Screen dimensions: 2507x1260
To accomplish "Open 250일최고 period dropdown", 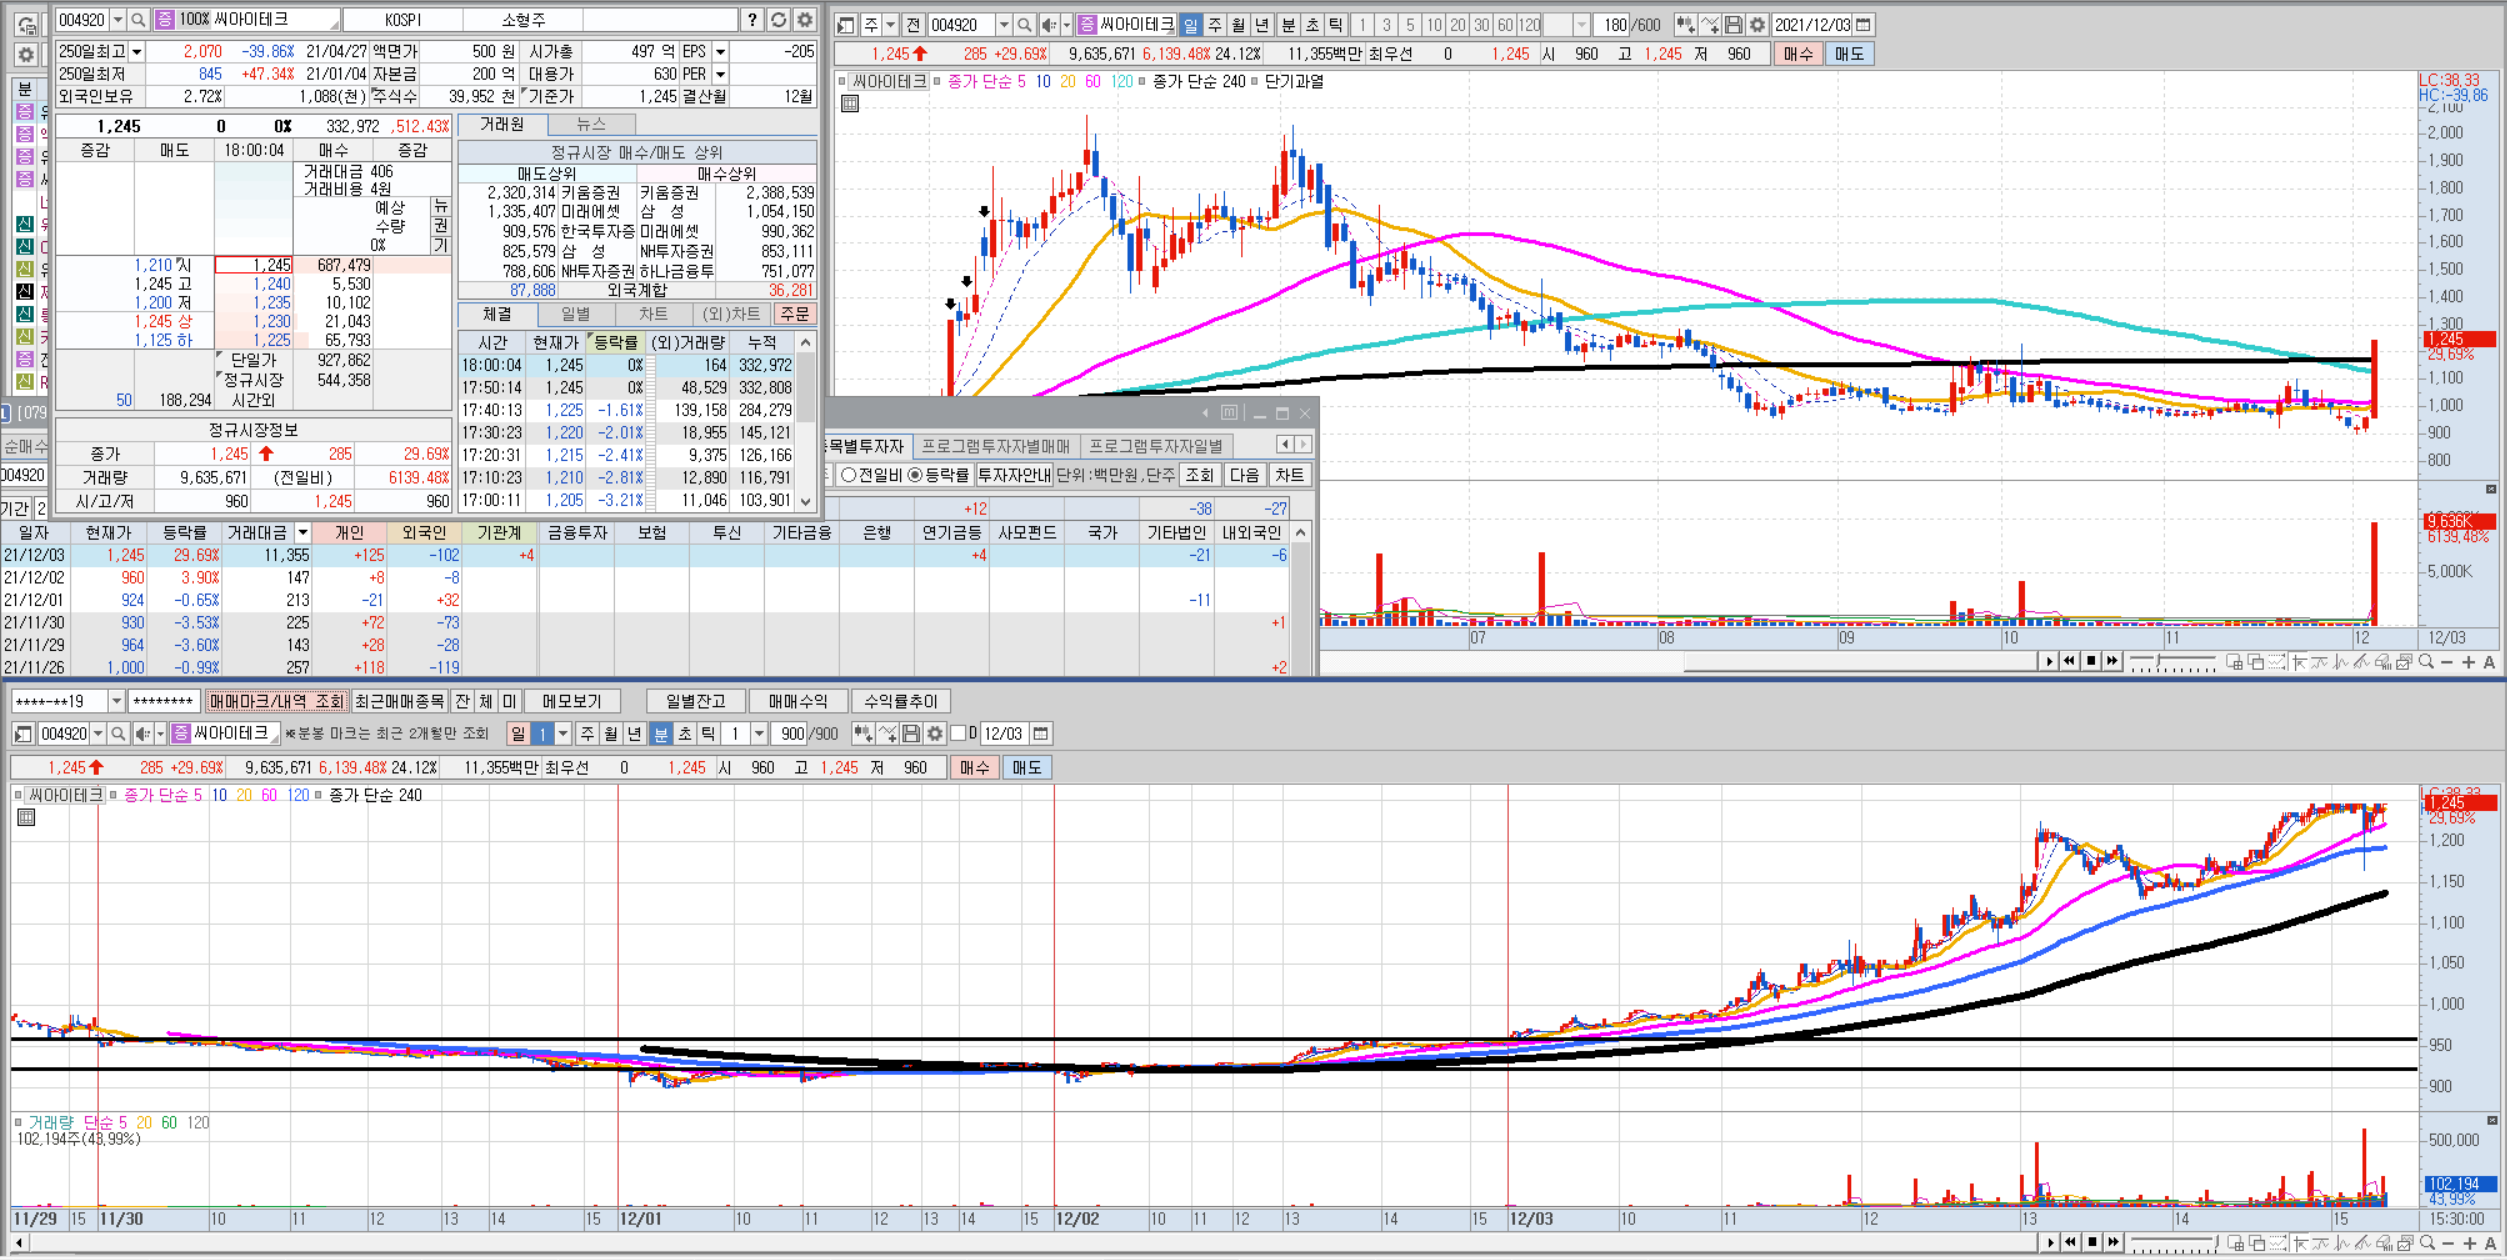I will (x=137, y=51).
